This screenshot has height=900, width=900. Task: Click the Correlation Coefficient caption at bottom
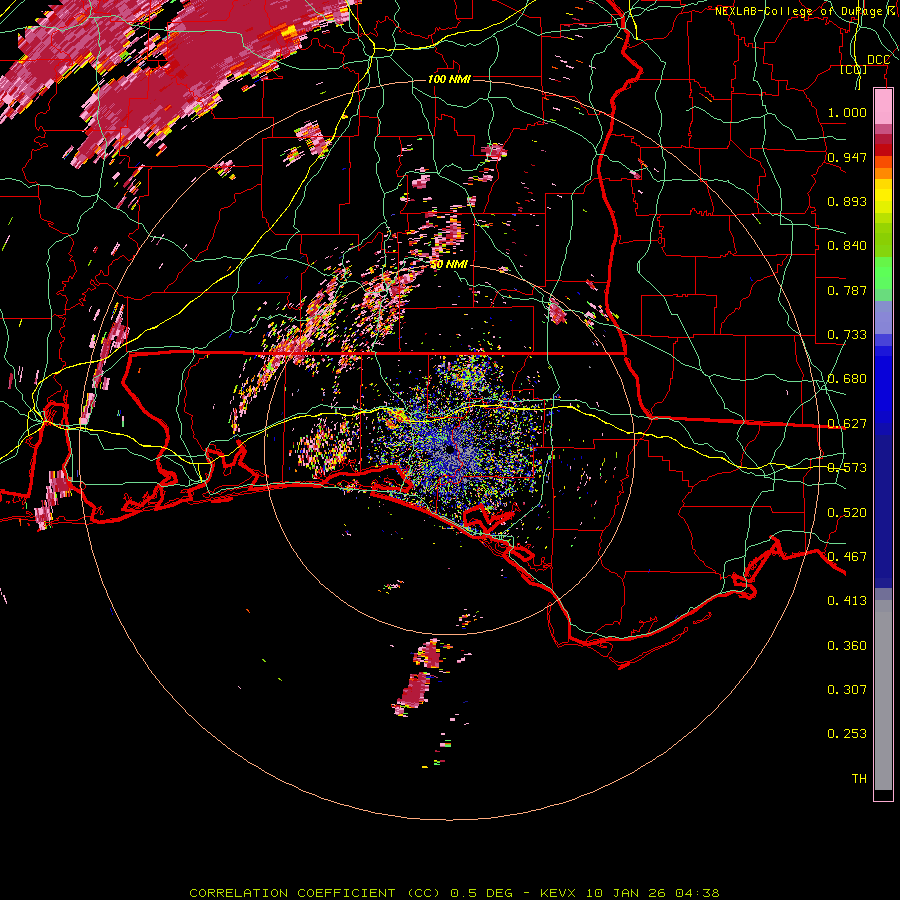454,893
